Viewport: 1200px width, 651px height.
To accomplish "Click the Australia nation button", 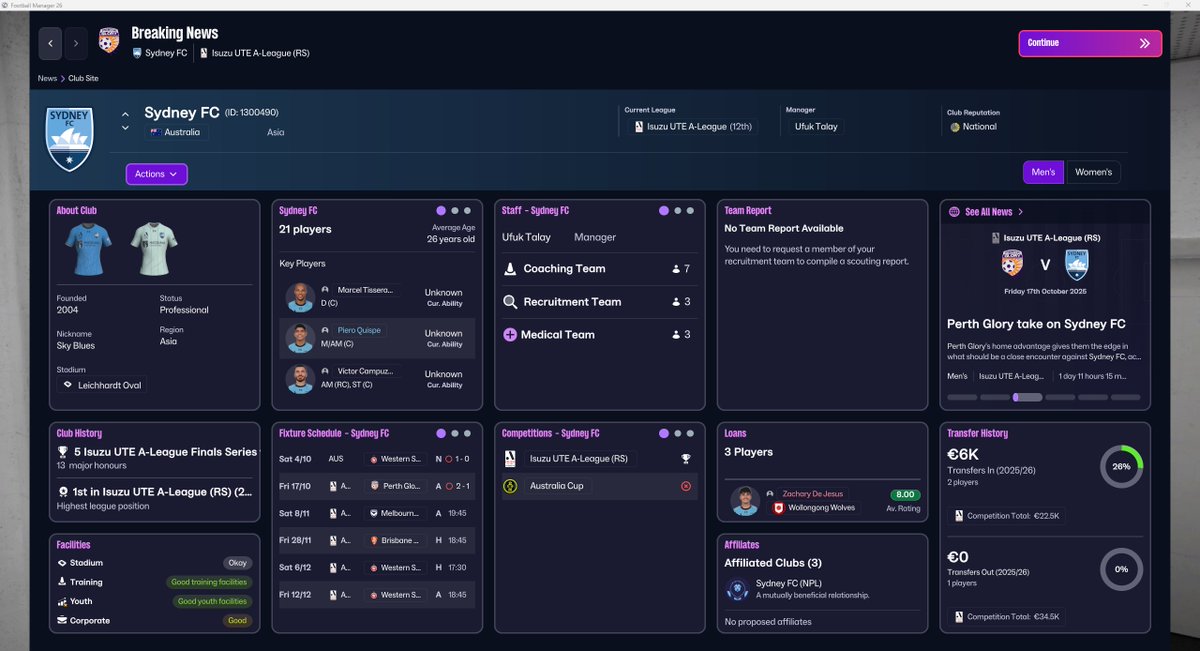I will tap(176, 132).
